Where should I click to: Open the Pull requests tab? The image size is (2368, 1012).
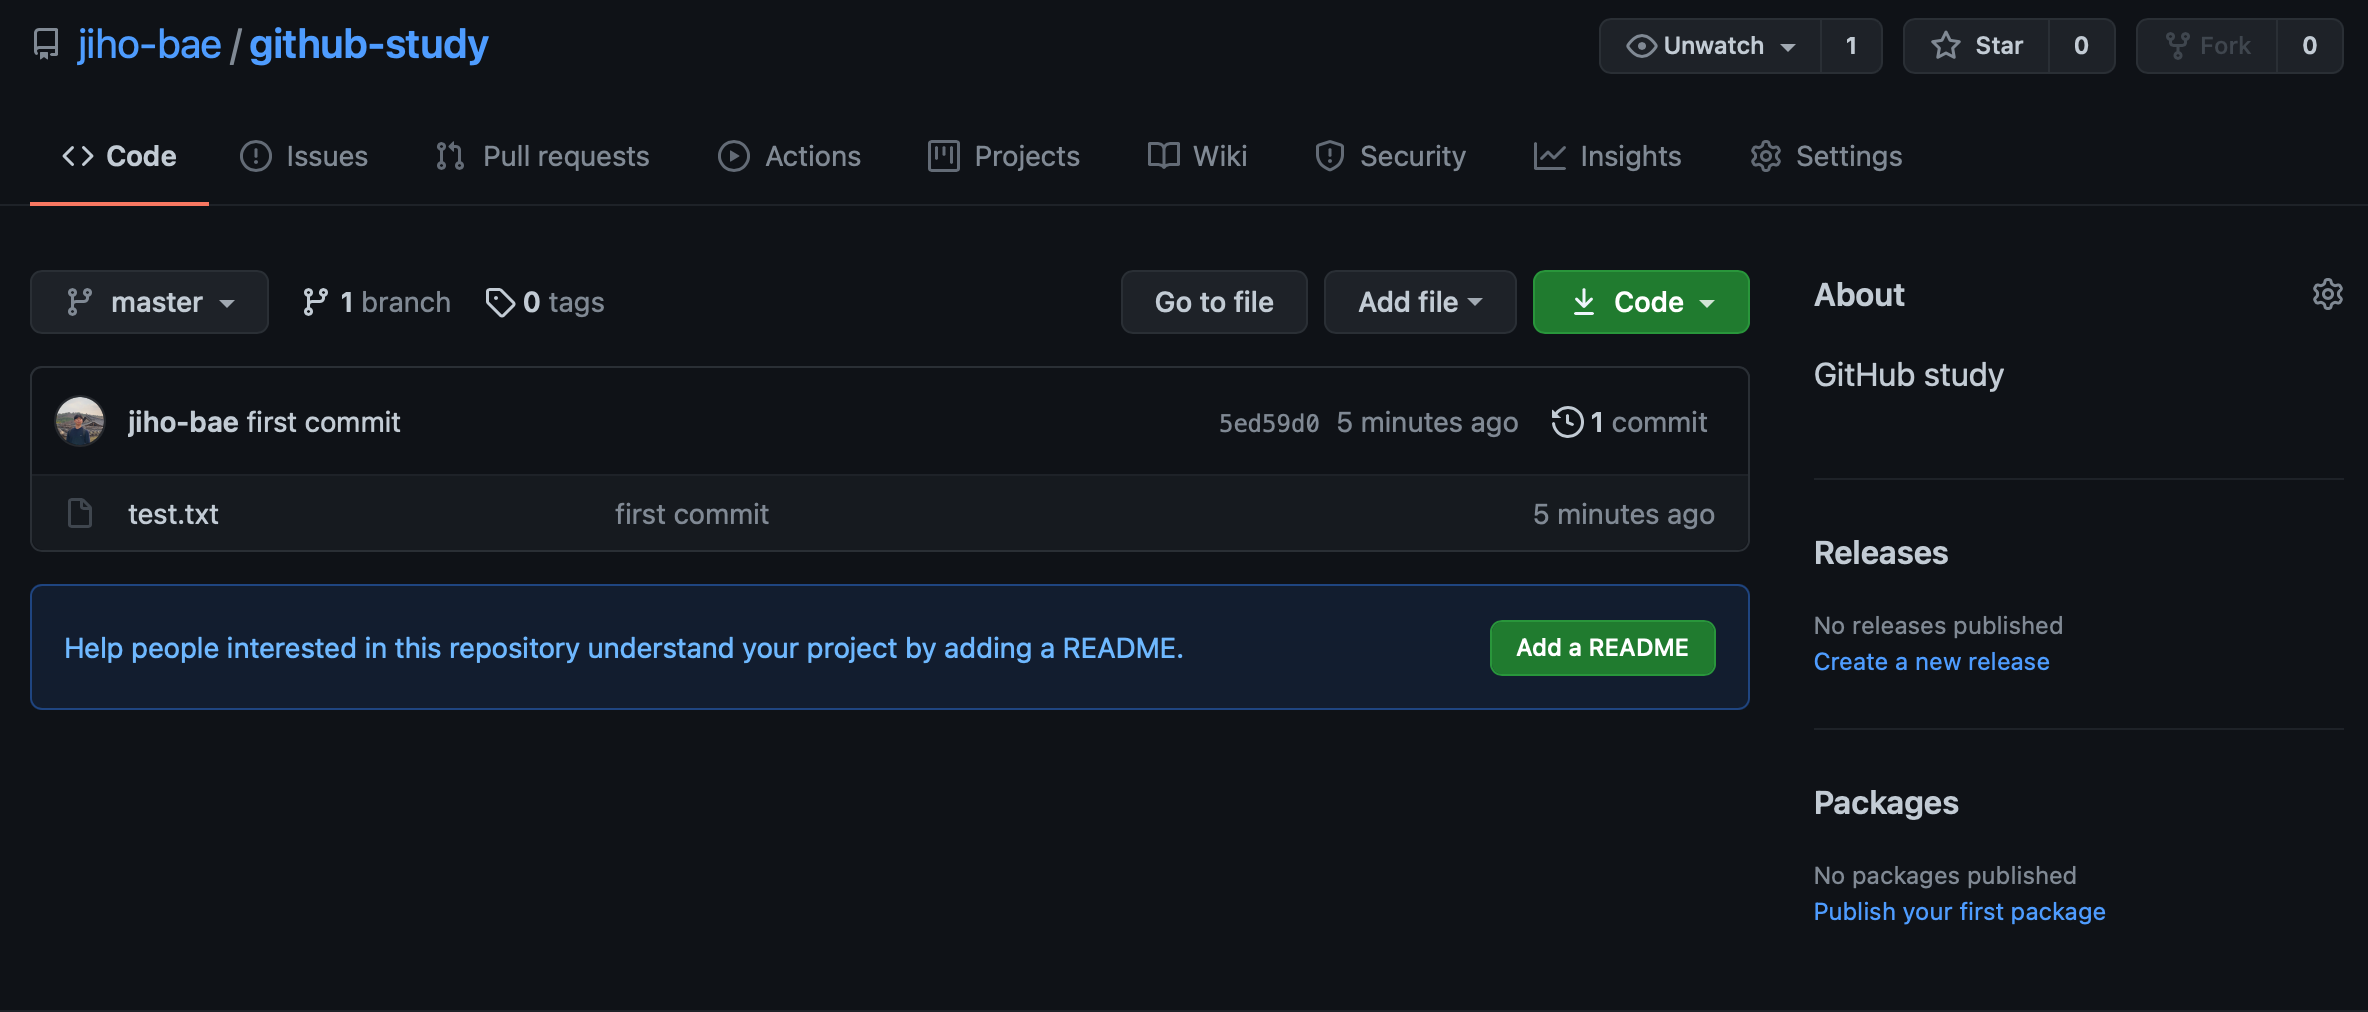point(542,156)
